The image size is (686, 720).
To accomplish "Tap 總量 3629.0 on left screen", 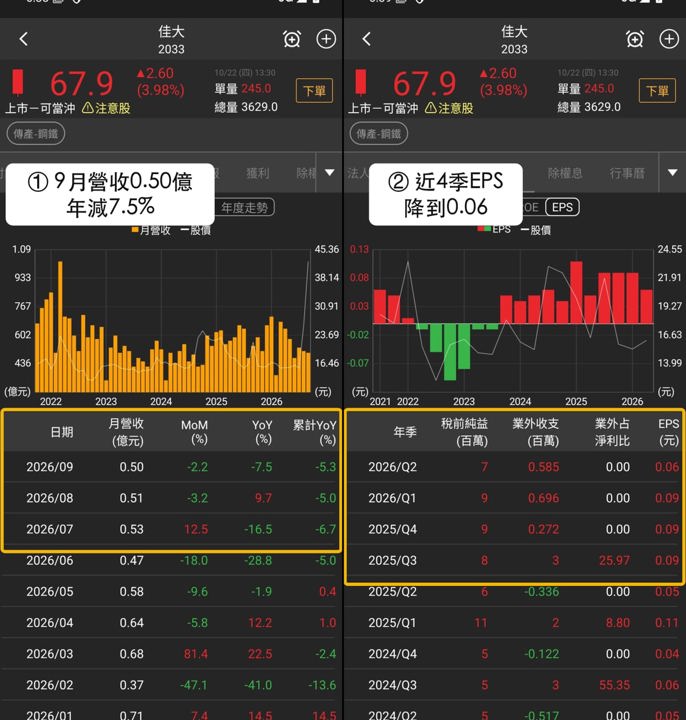I will click(246, 107).
